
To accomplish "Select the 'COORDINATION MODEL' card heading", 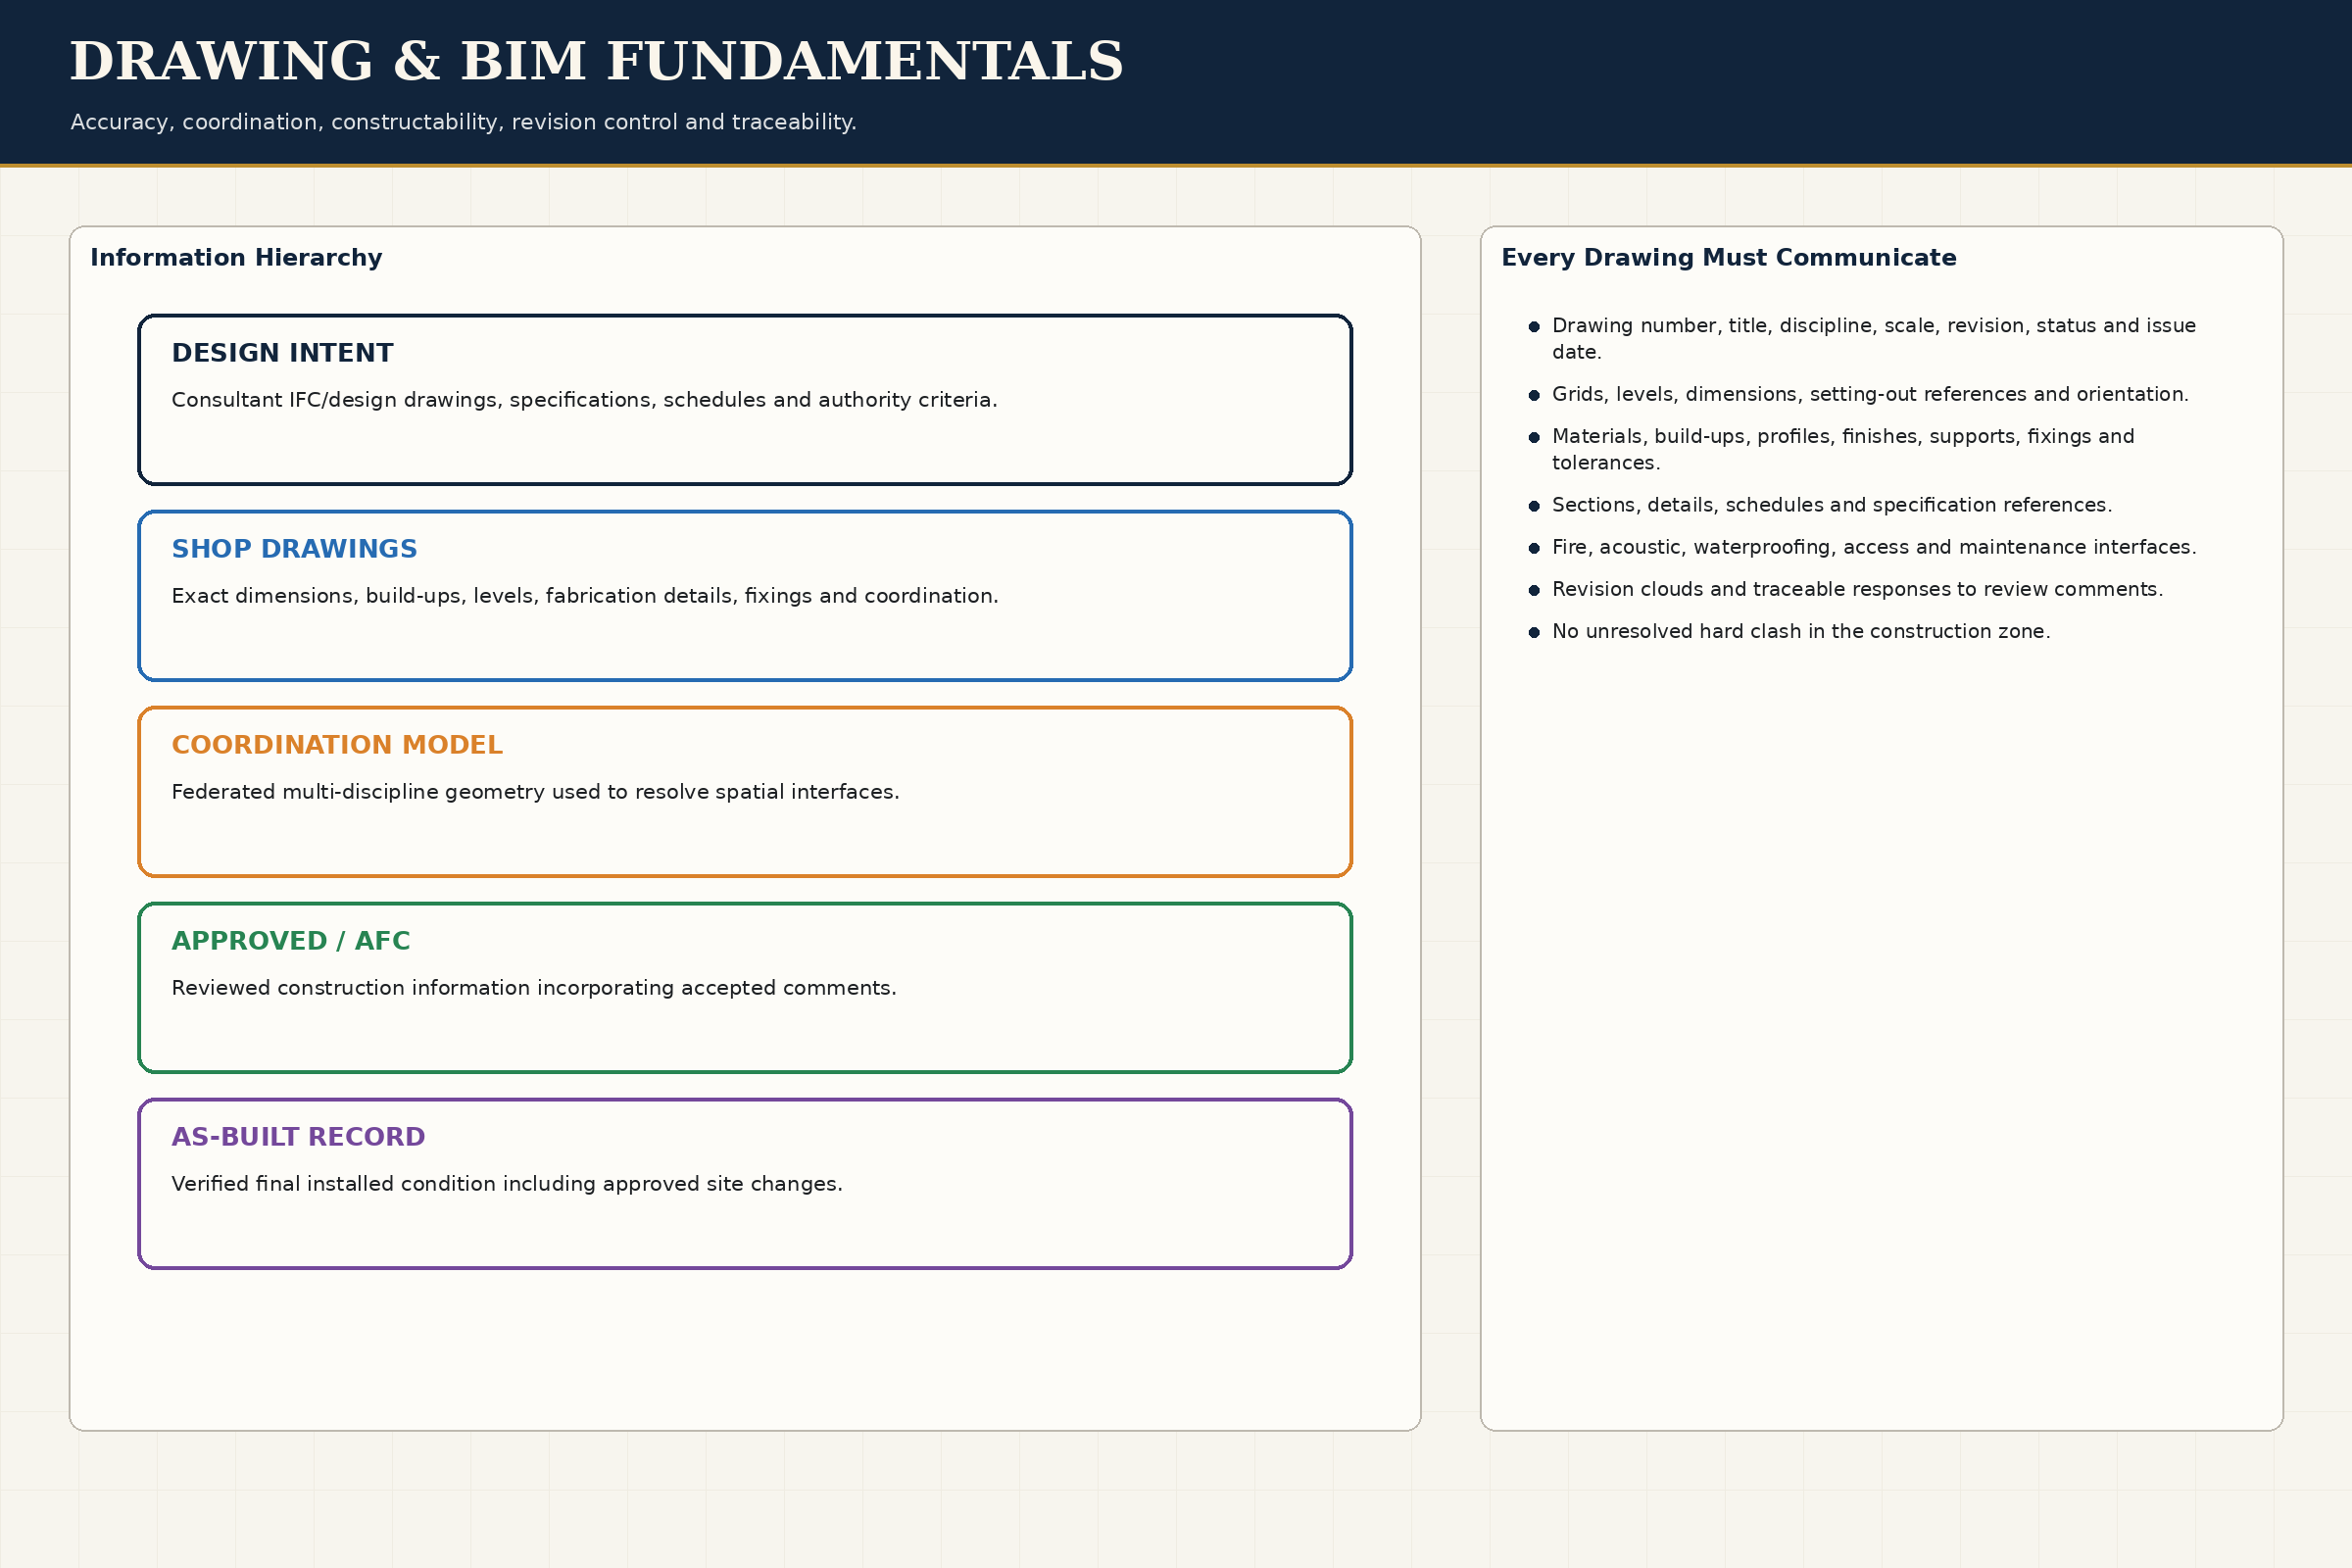I will [x=337, y=745].
